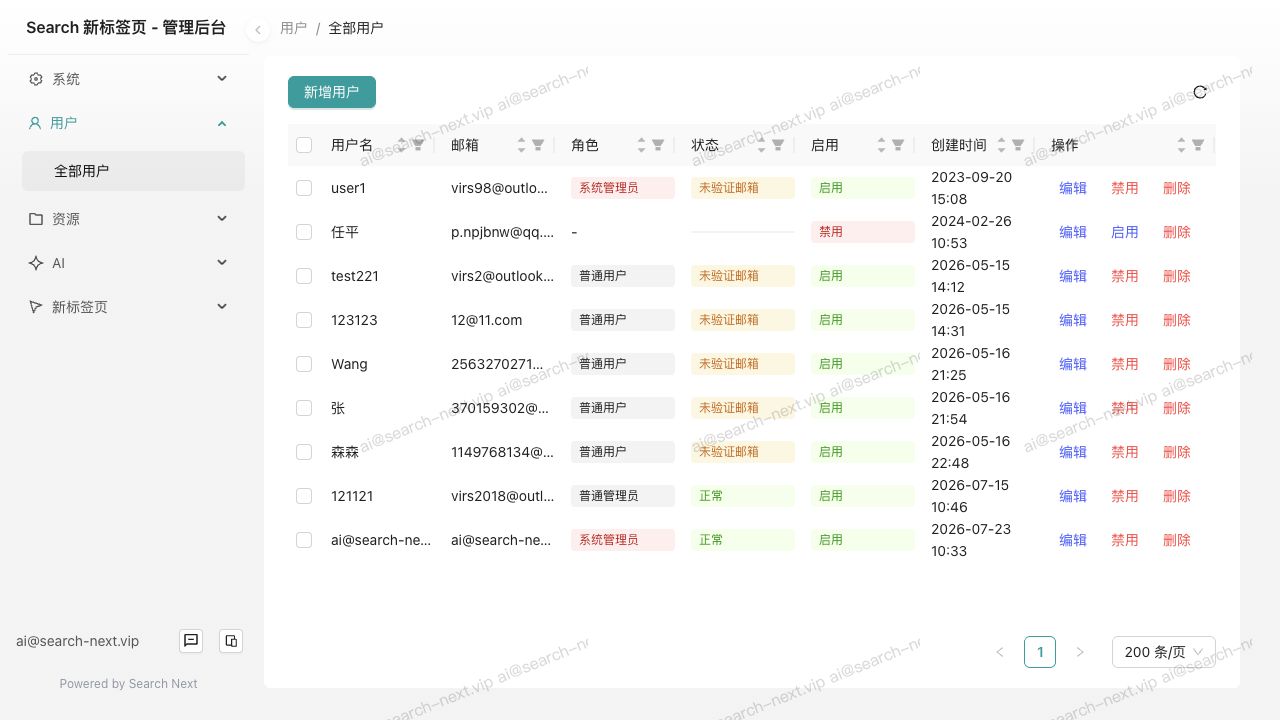1280x720 pixels.
Task: Open the filter for the 操作 column
Action: point(1198,145)
